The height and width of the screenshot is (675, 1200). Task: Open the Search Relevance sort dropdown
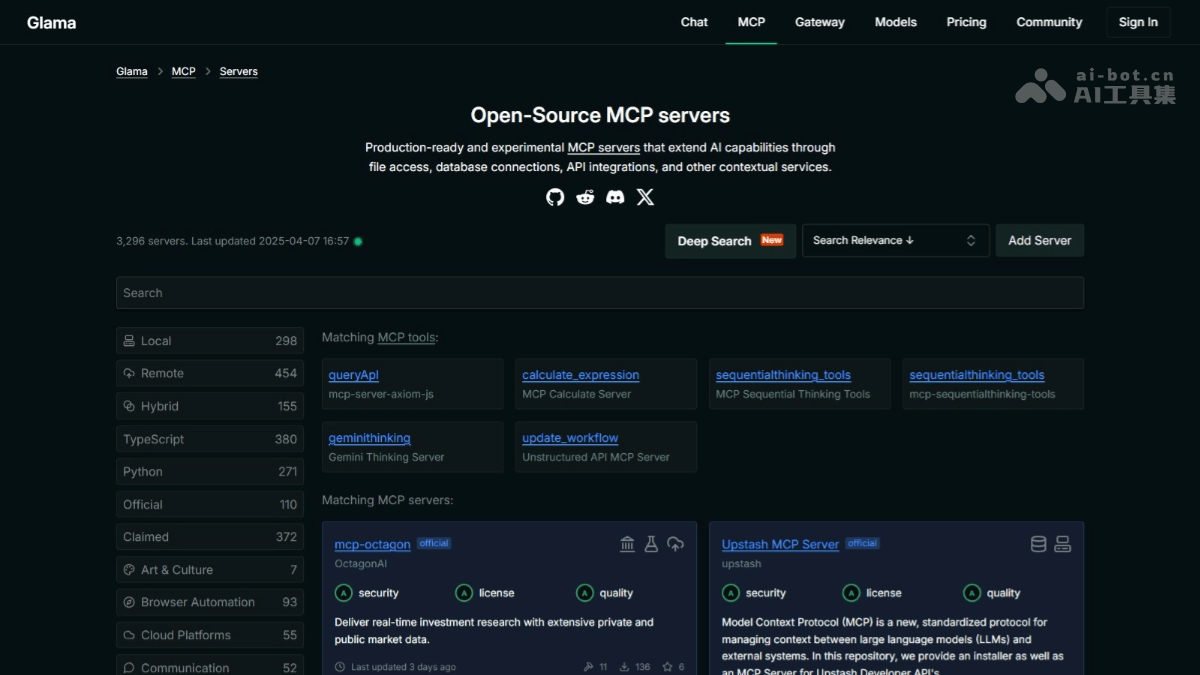(895, 240)
